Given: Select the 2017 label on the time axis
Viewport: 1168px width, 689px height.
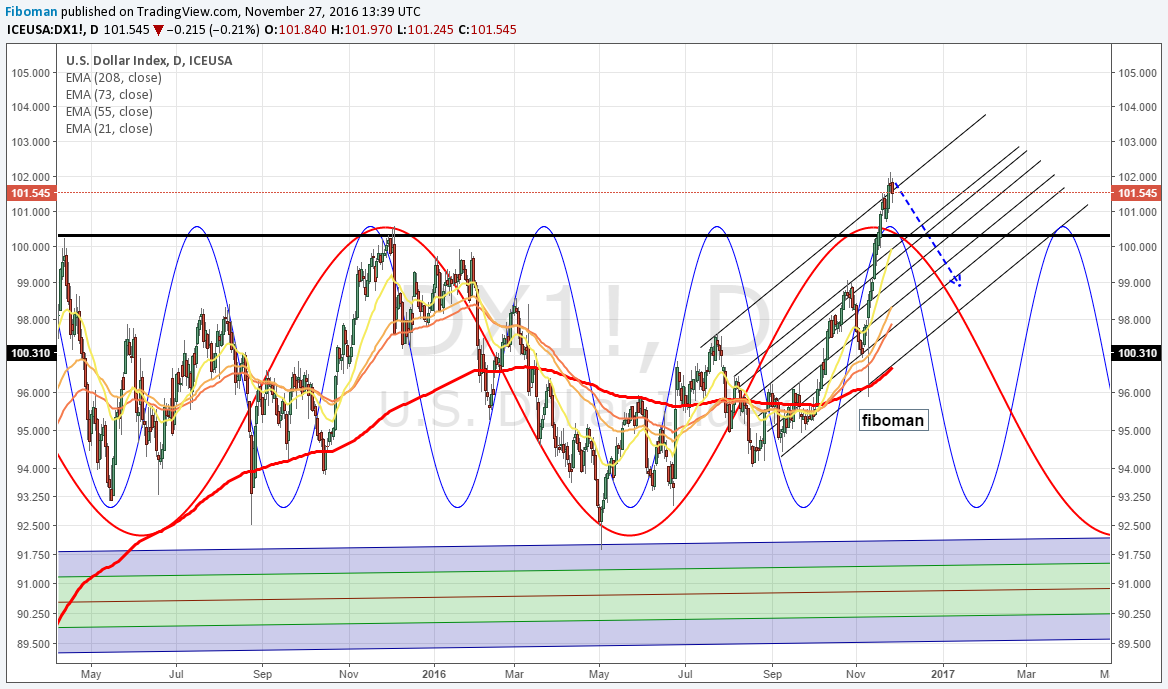Looking at the screenshot, I should [x=942, y=675].
